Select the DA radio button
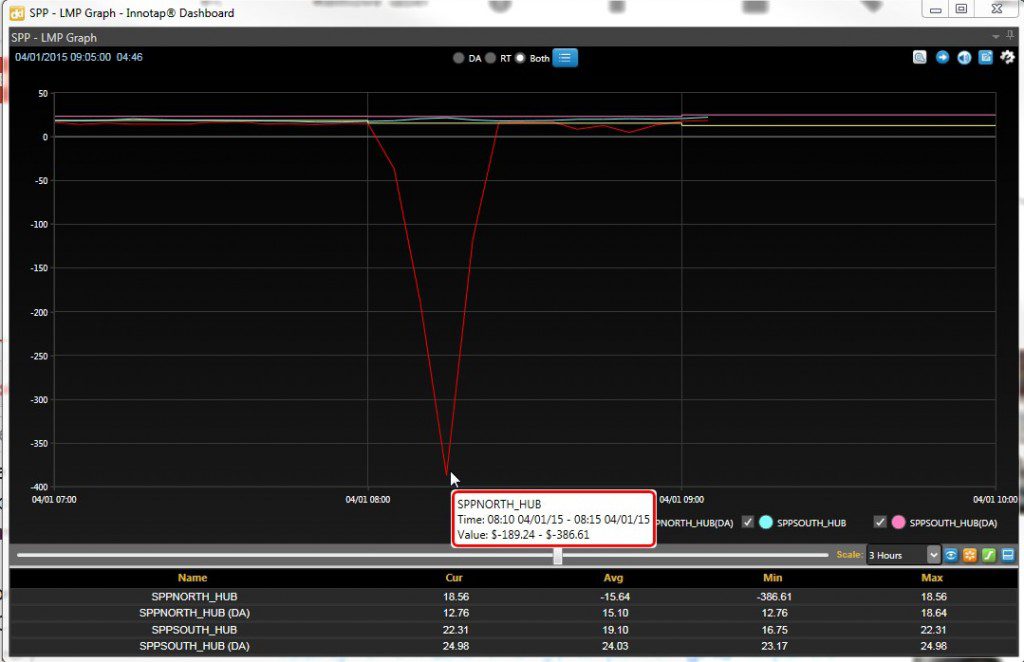Image resolution: width=1024 pixels, height=662 pixels. [458, 58]
